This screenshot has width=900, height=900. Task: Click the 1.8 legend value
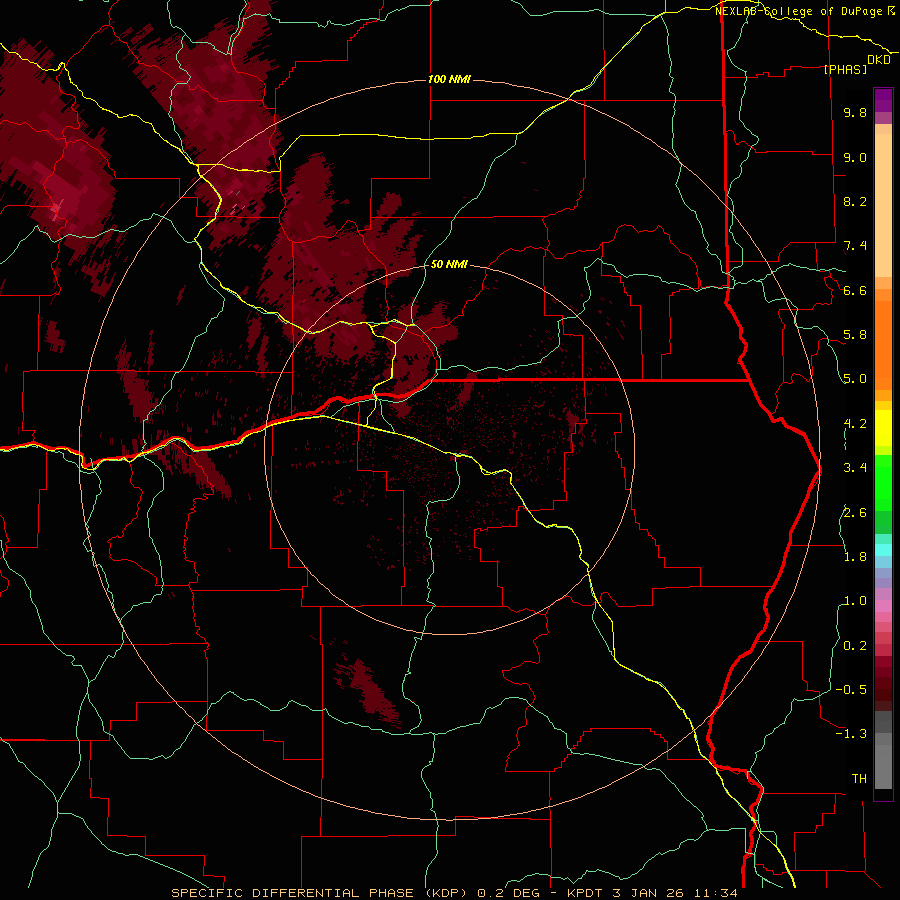(x=855, y=557)
